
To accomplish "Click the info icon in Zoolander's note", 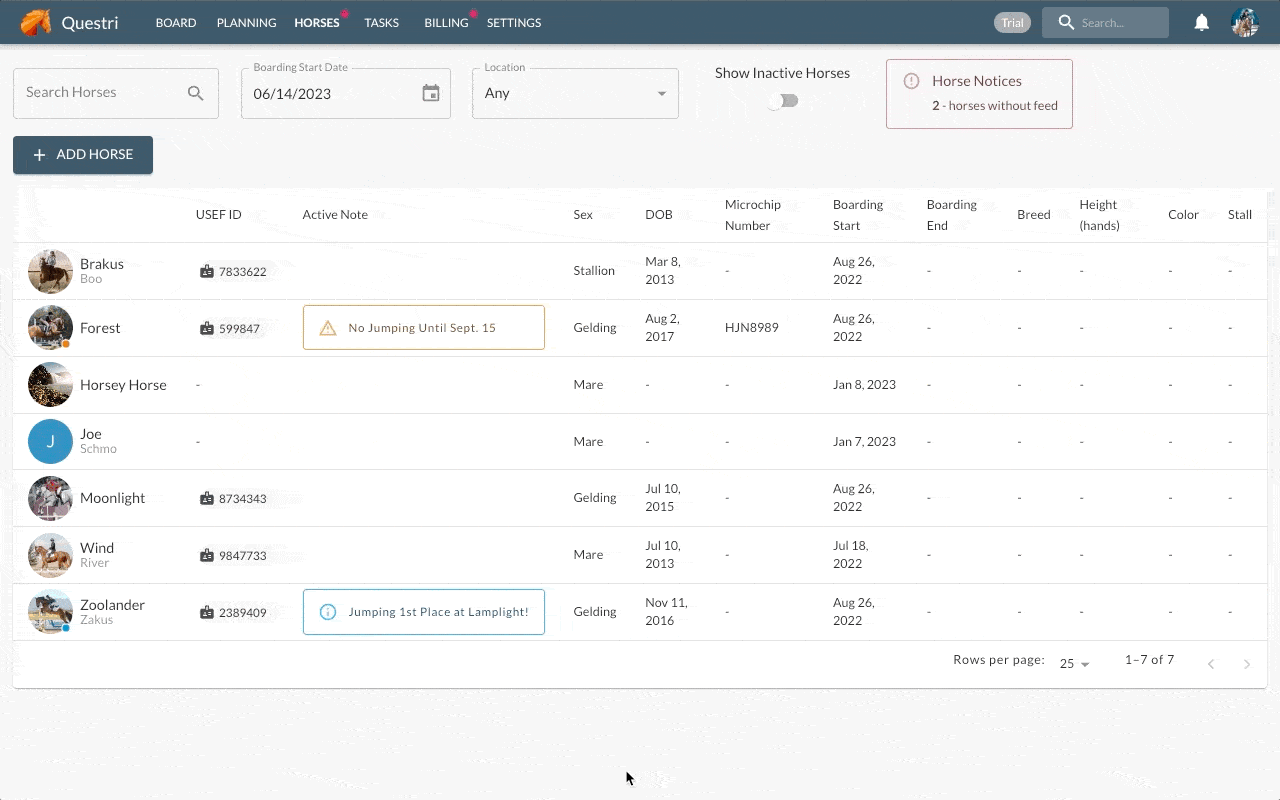I will (327, 612).
